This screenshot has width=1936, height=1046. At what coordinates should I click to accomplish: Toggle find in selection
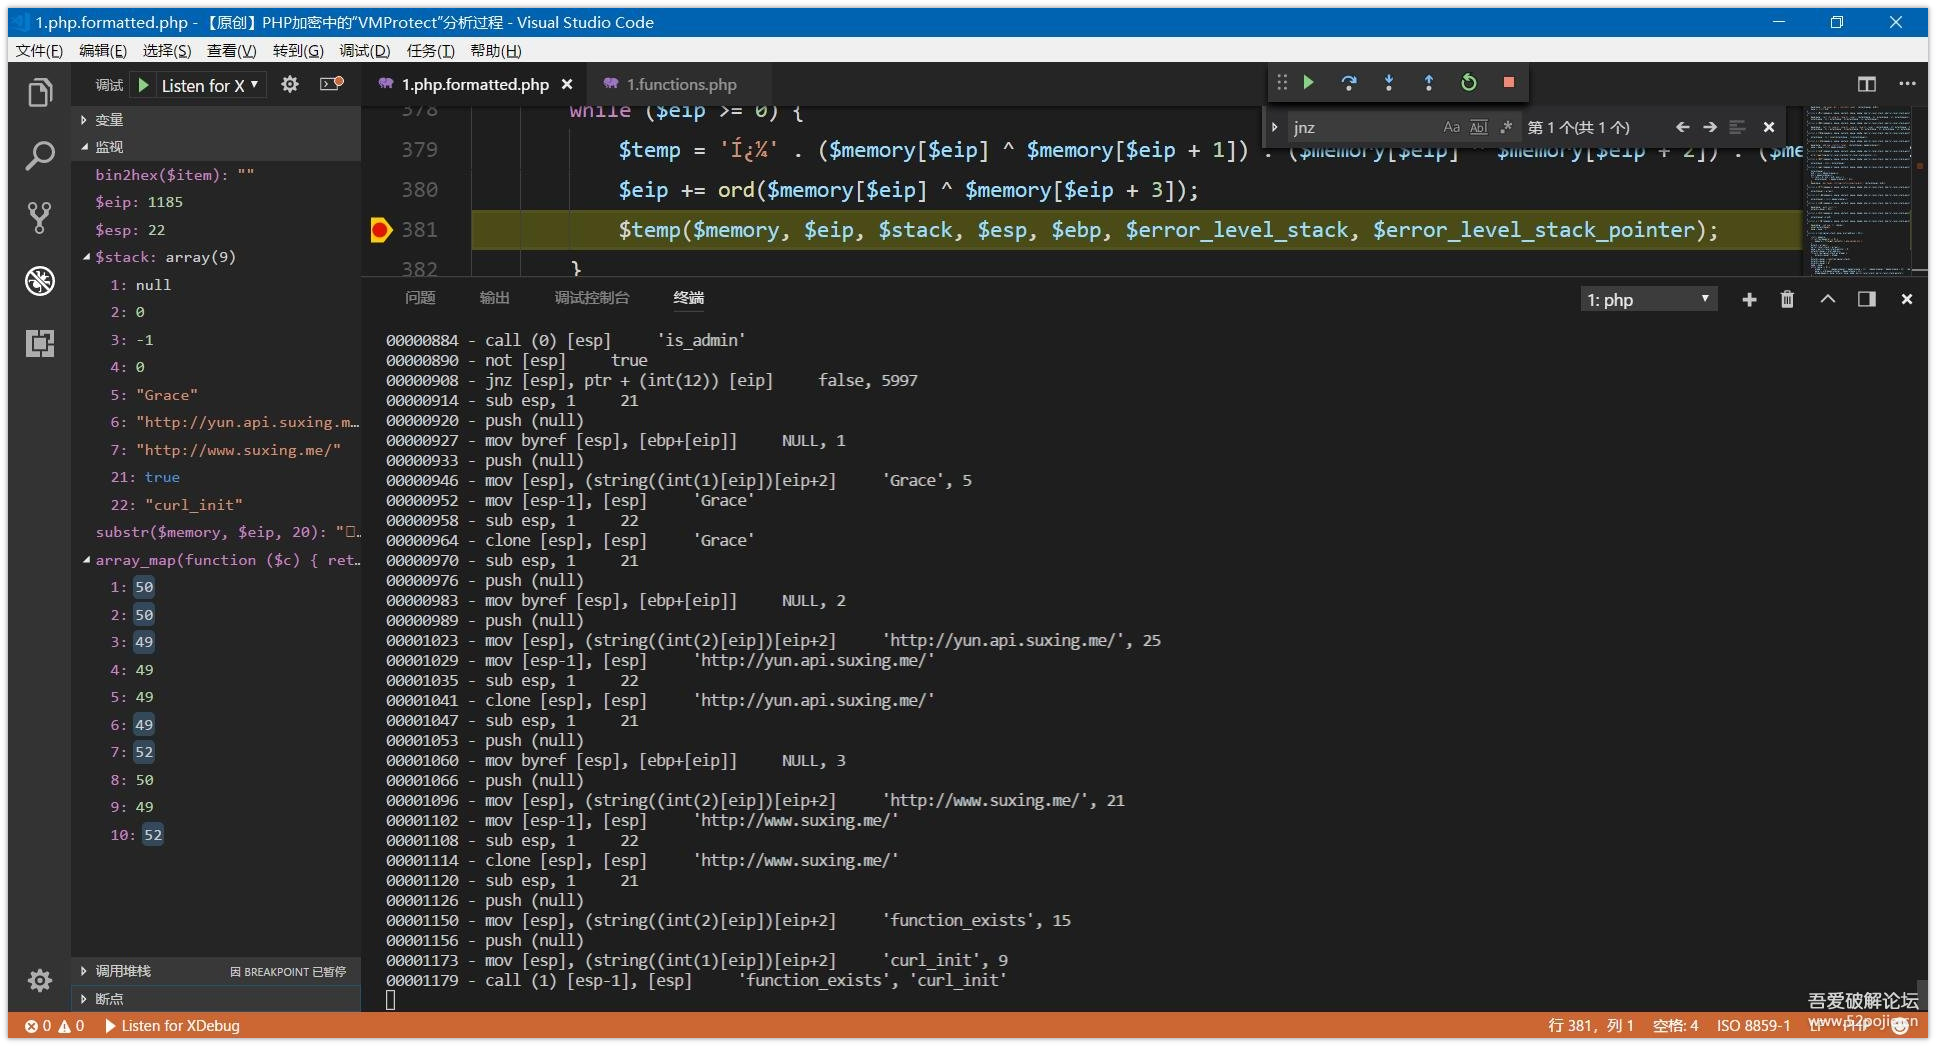(1738, 127)
